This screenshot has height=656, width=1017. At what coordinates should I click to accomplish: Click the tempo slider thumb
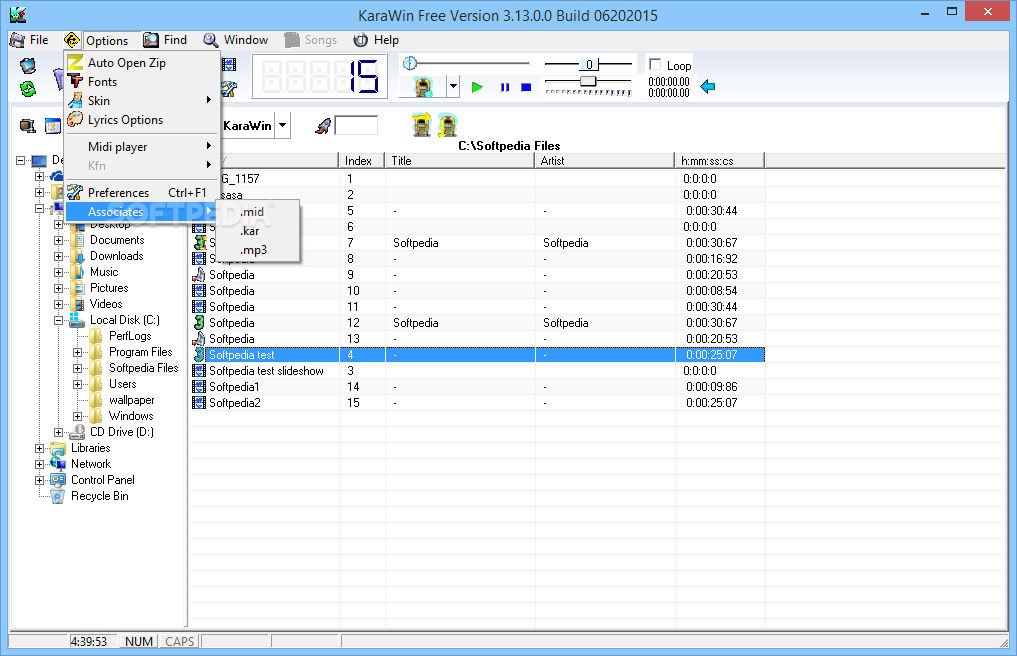pyautogui.click(x=588, y=81)
